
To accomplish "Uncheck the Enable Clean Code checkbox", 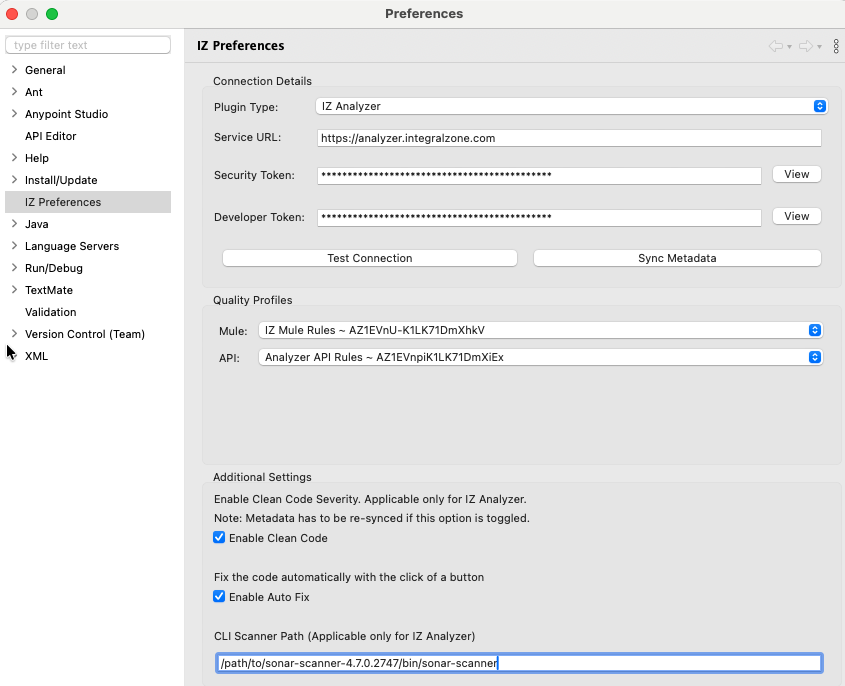I will [218, 537].
